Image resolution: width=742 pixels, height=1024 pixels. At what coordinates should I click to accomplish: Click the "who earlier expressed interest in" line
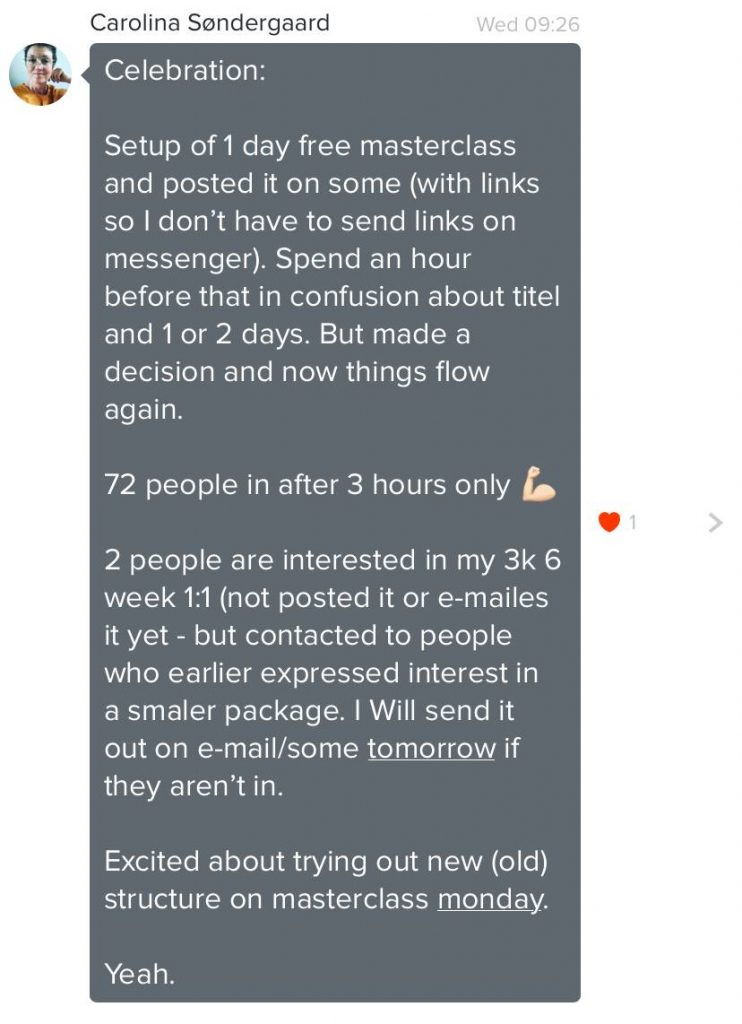[321, 673]
